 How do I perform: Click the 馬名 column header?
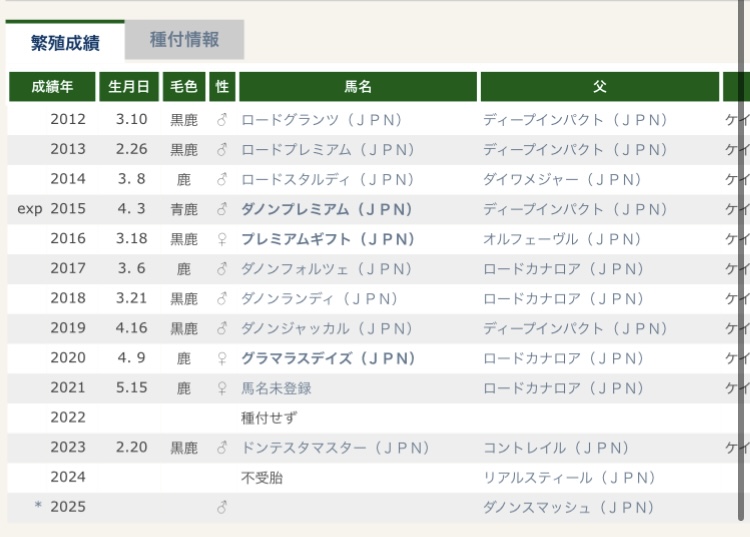(358, 87)
